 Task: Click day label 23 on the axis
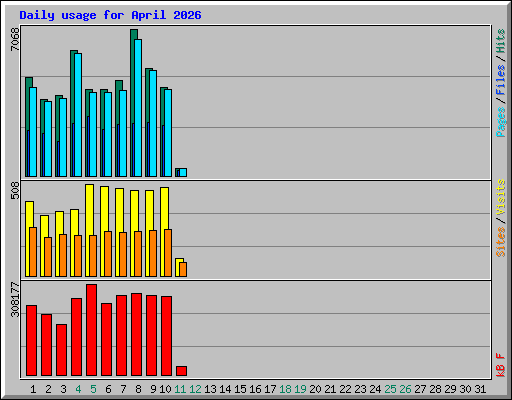tap(360, 389)
